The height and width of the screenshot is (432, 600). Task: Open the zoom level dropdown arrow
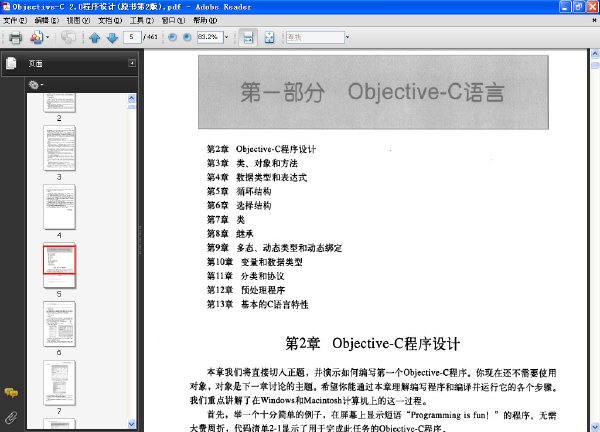(227, 37)
